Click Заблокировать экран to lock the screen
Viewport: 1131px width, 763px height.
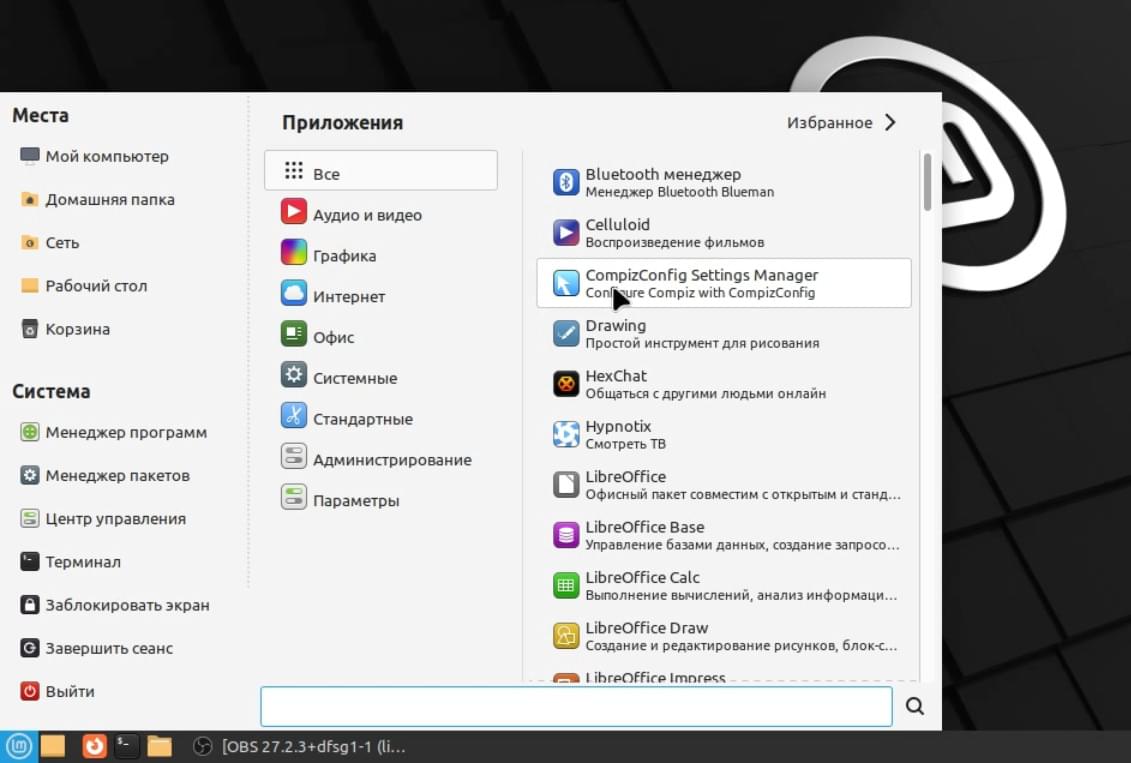coord(115,605)
